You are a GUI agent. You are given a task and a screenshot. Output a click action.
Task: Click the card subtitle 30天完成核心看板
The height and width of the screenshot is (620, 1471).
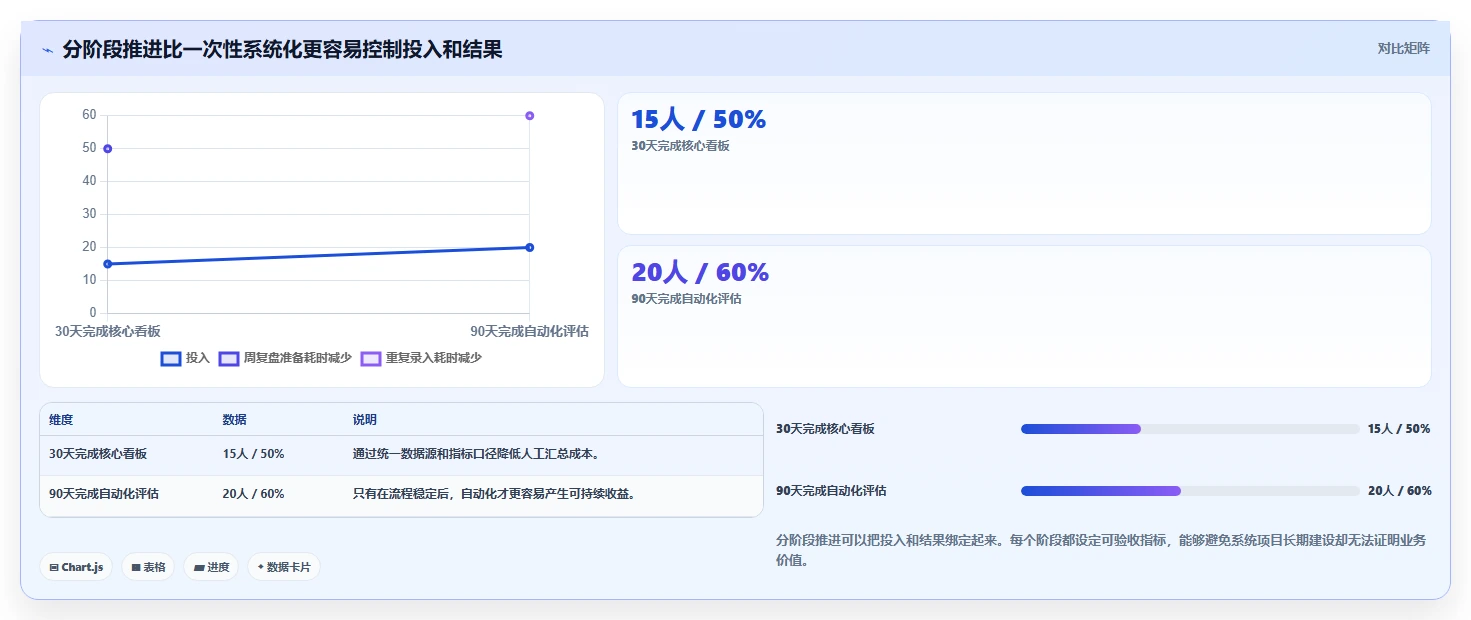(680, 146)
